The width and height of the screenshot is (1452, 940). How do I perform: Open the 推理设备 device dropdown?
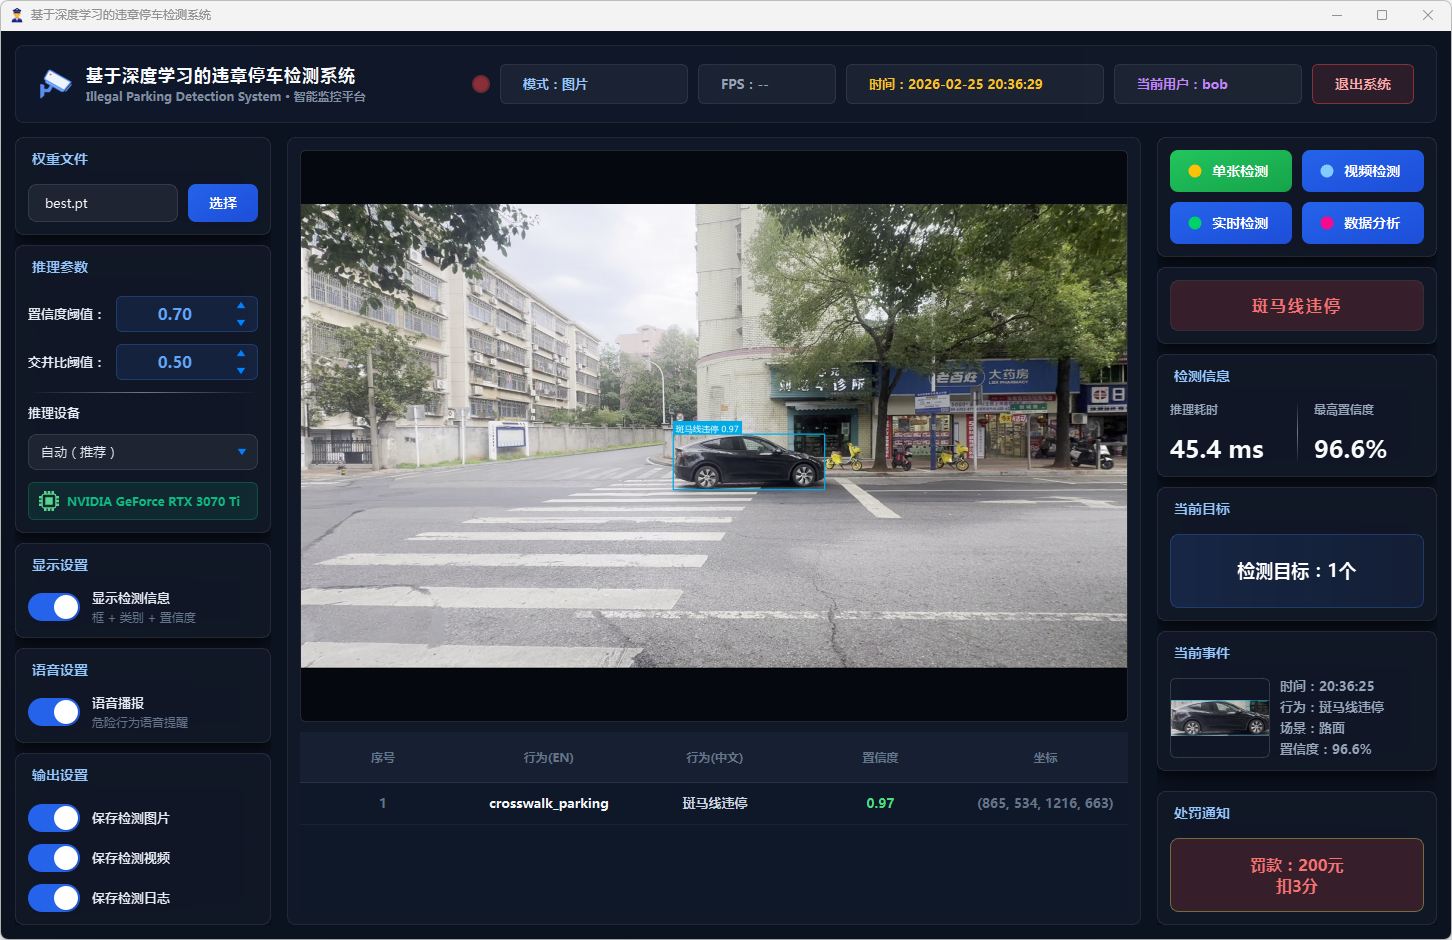pyautogui.click(x=143, y=452)
